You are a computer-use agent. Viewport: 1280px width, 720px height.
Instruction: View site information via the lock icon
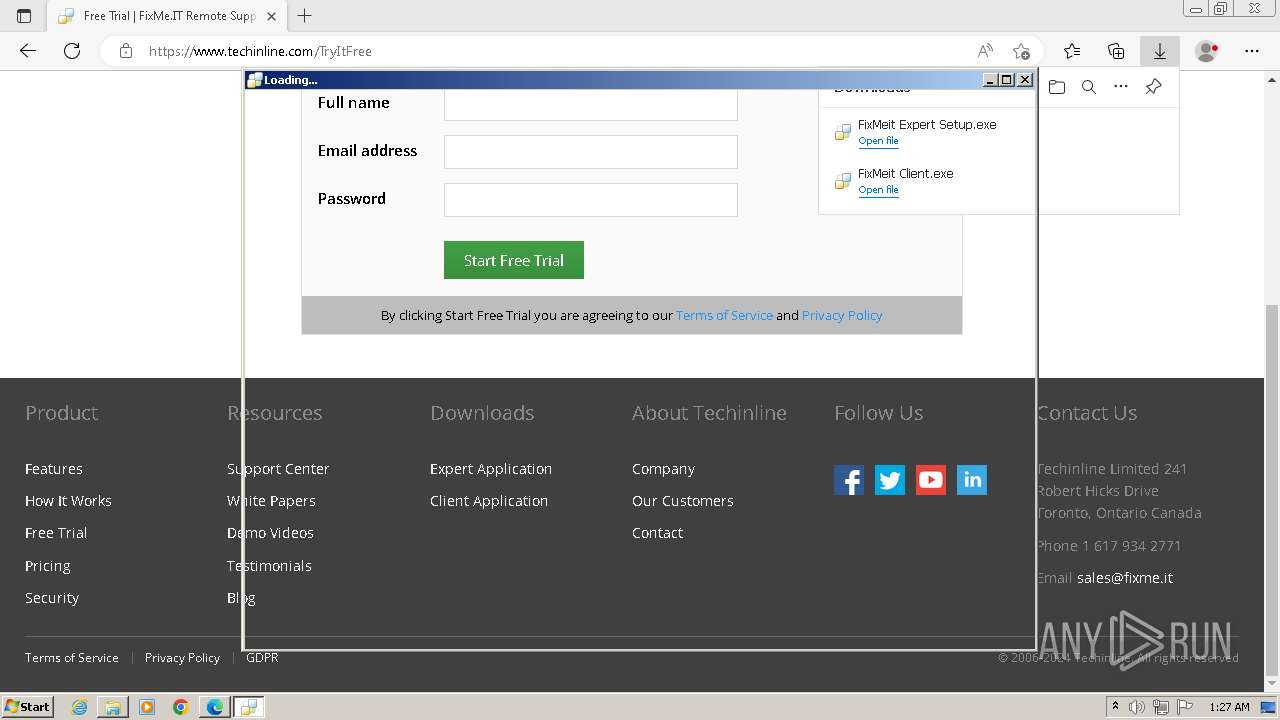[126, 51]
